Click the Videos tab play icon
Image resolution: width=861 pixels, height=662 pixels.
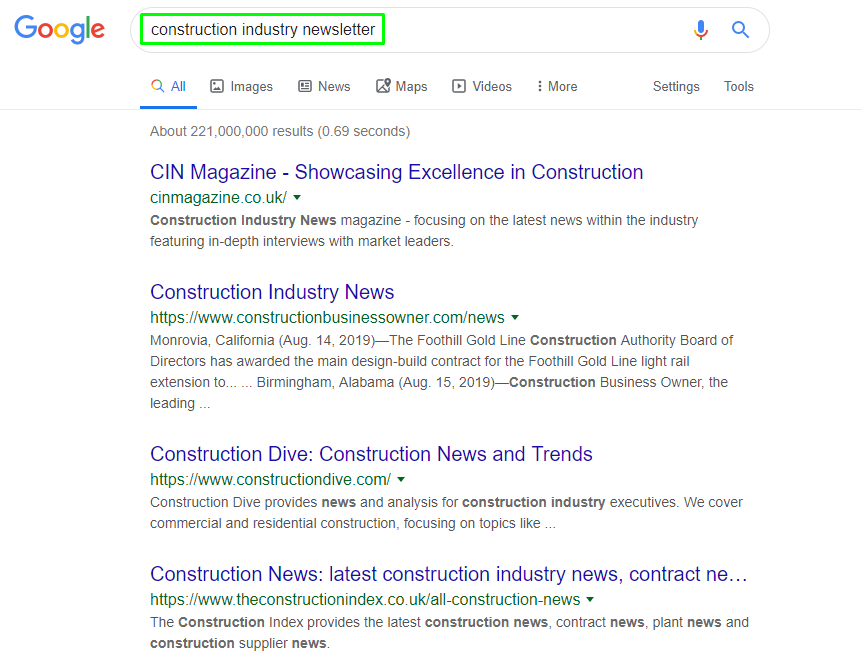coord(459,86)
